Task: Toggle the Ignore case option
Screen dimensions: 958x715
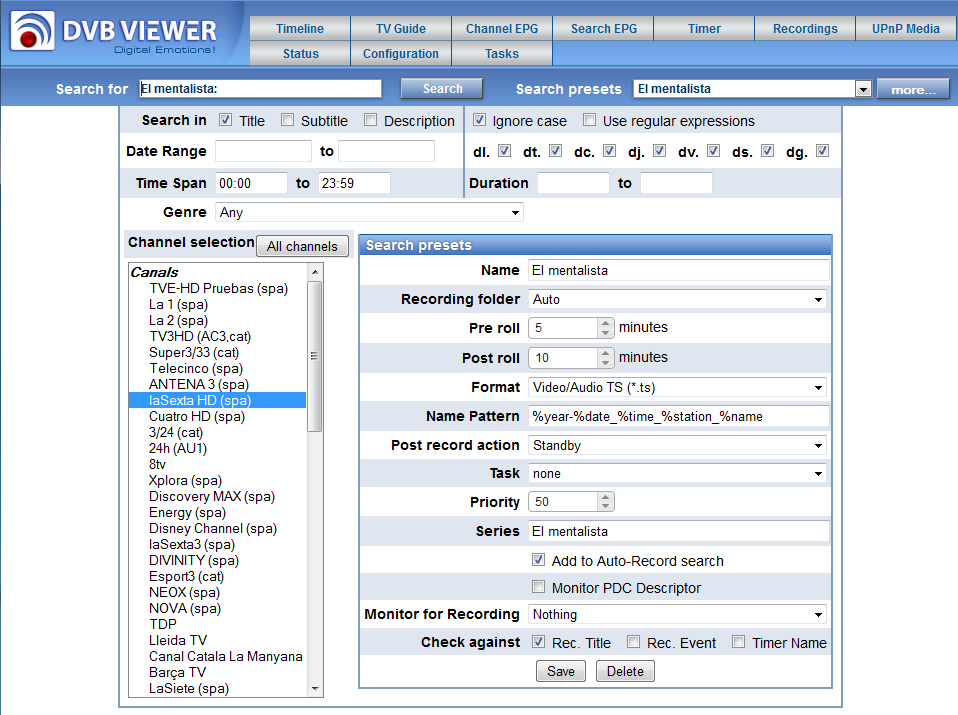Action: tap(480, 121)
